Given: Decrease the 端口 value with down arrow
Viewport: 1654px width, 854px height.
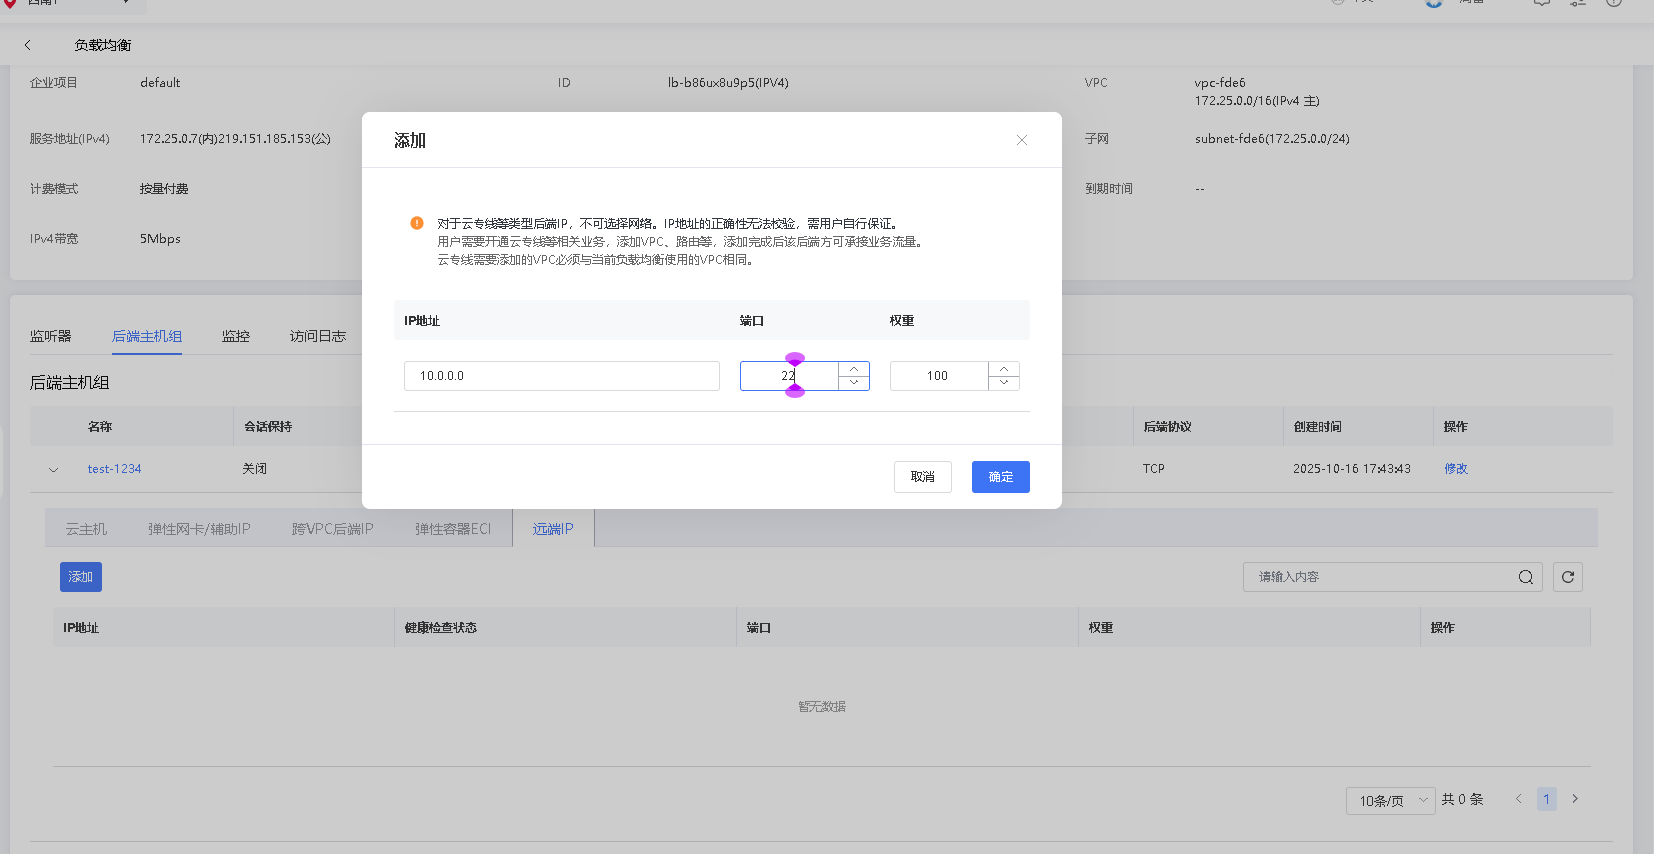Looking at the screenshot, I should click(x=854, y=383).
